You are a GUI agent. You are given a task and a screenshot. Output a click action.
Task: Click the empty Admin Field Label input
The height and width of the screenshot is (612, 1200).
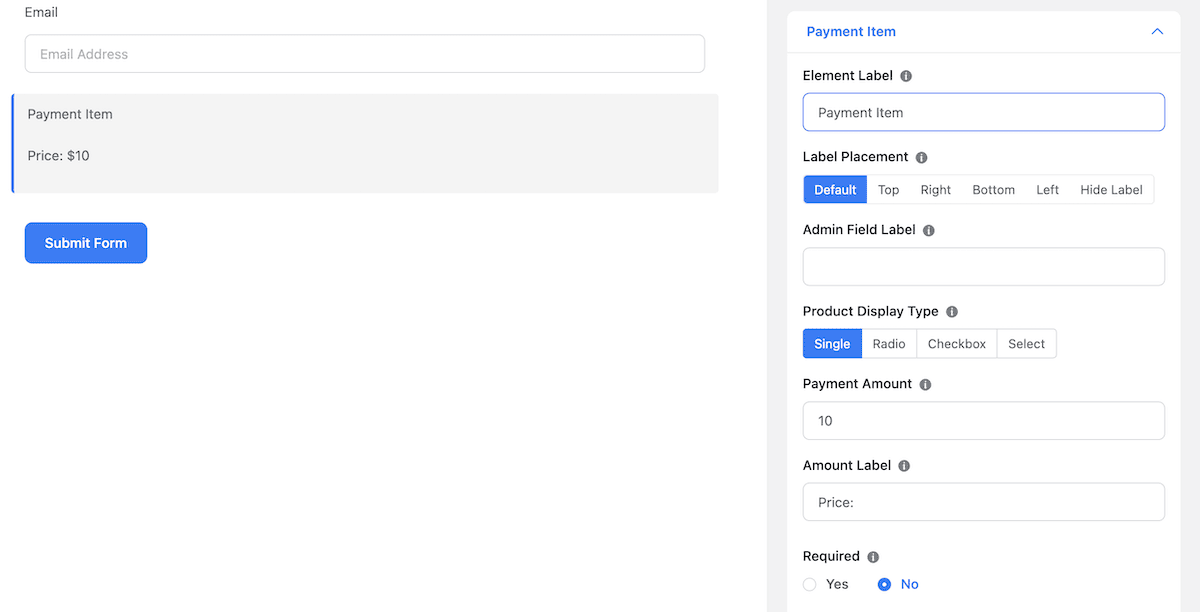coord(984,267)
